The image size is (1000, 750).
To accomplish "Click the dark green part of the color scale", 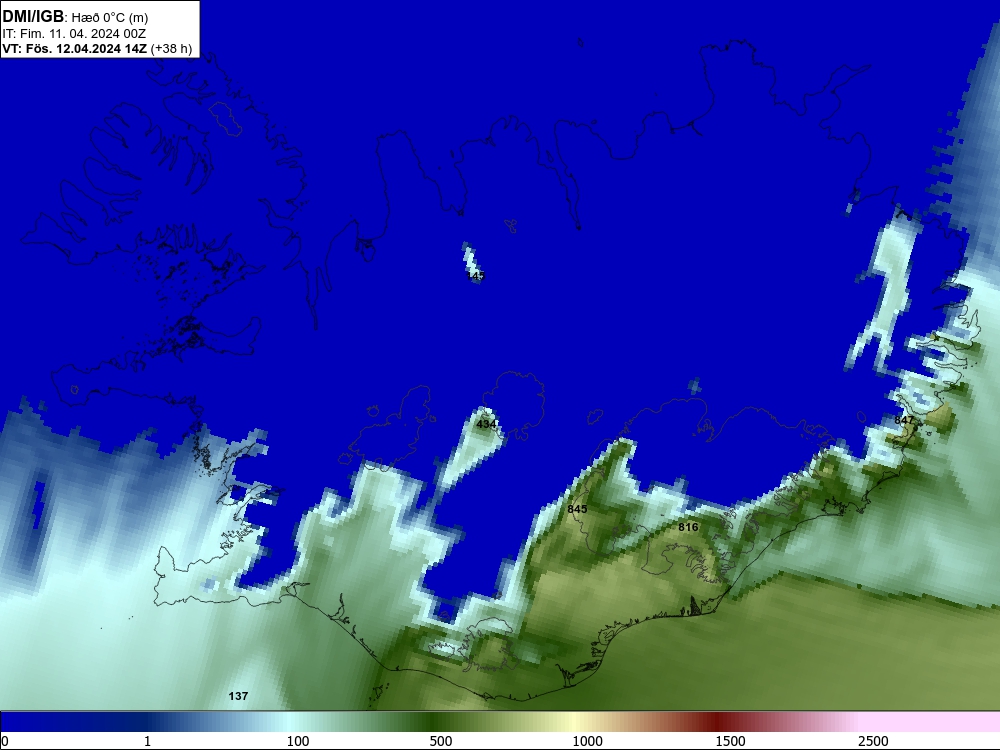I will click(x=434, y=722).
